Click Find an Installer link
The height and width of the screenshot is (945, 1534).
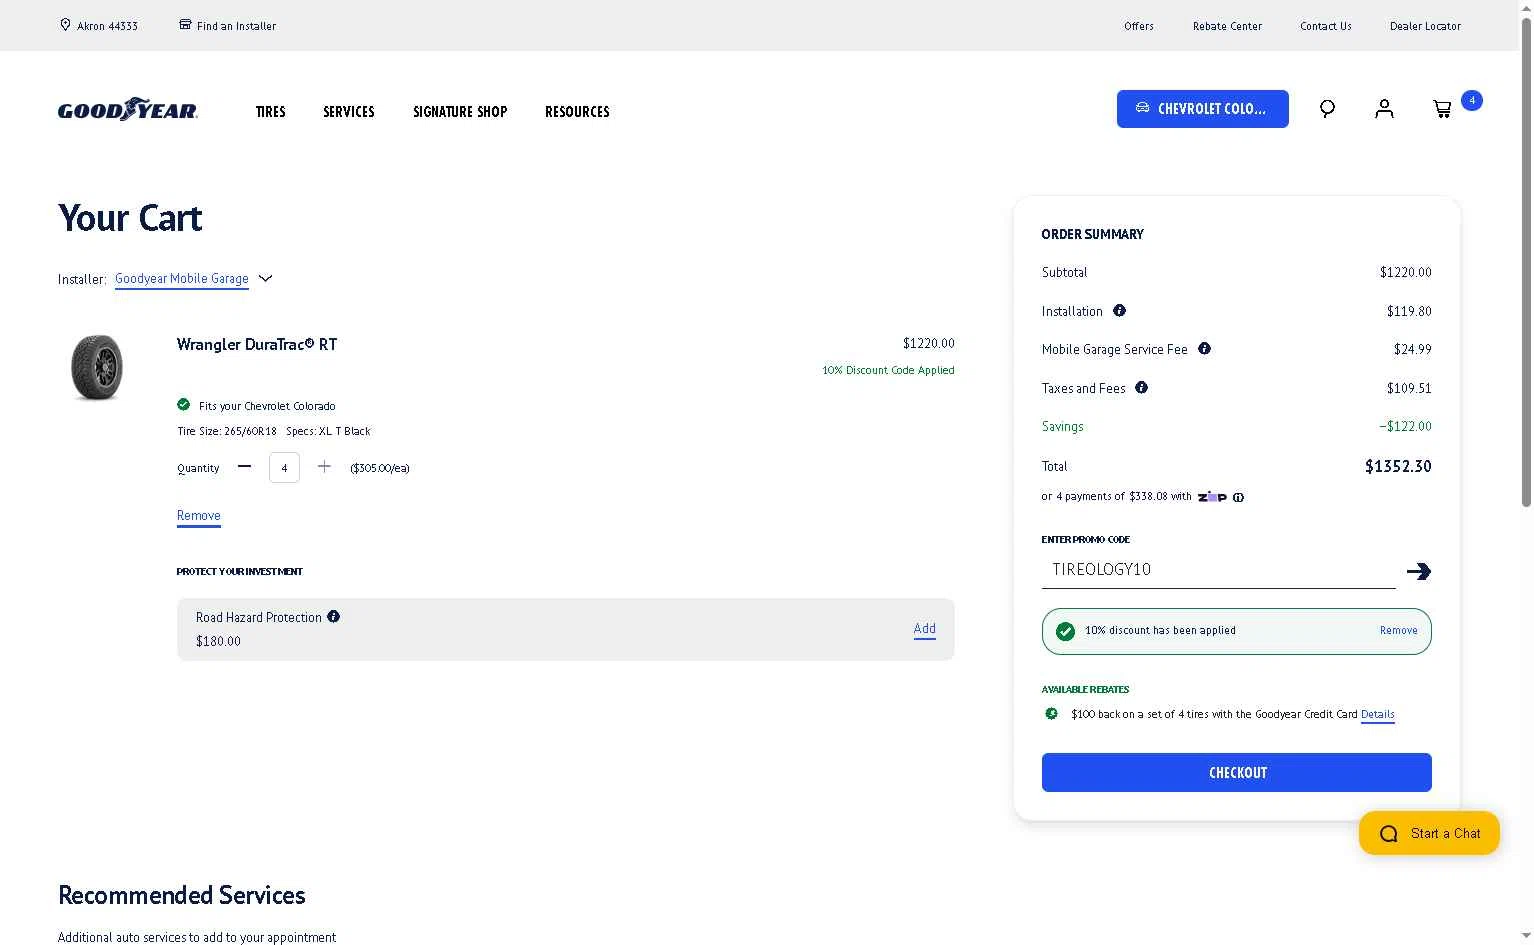pyautogui.click(x=236, y=26)
